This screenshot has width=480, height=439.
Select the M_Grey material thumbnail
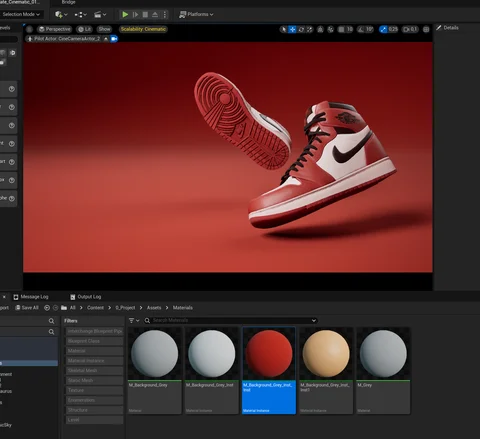coord(383,354)
